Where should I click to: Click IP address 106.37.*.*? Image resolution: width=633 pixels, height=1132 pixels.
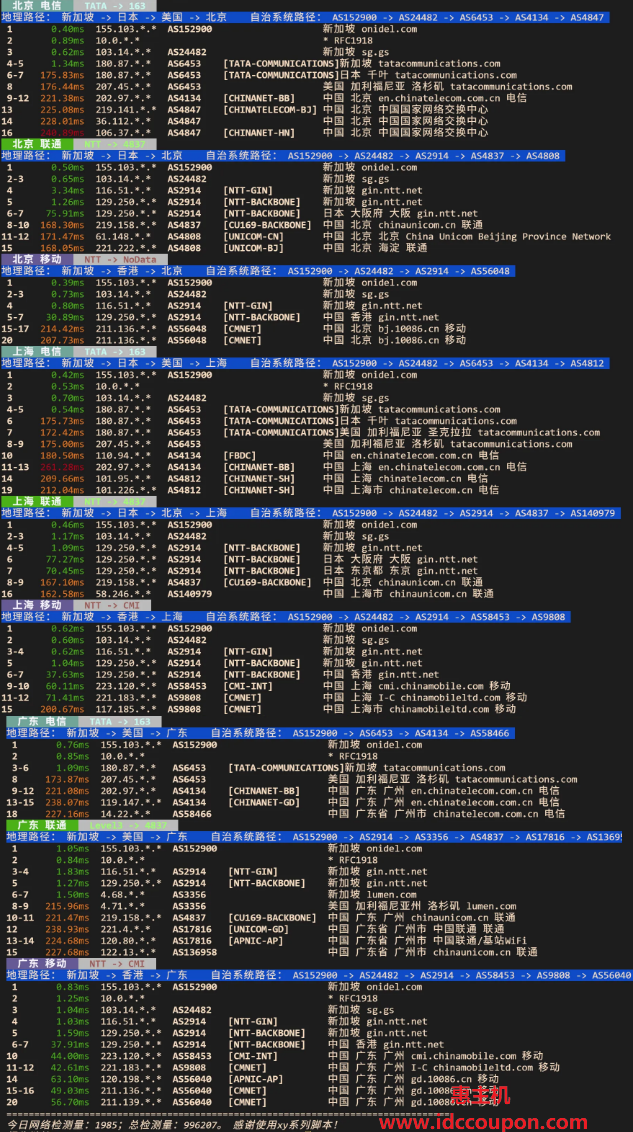click(123, 133)
